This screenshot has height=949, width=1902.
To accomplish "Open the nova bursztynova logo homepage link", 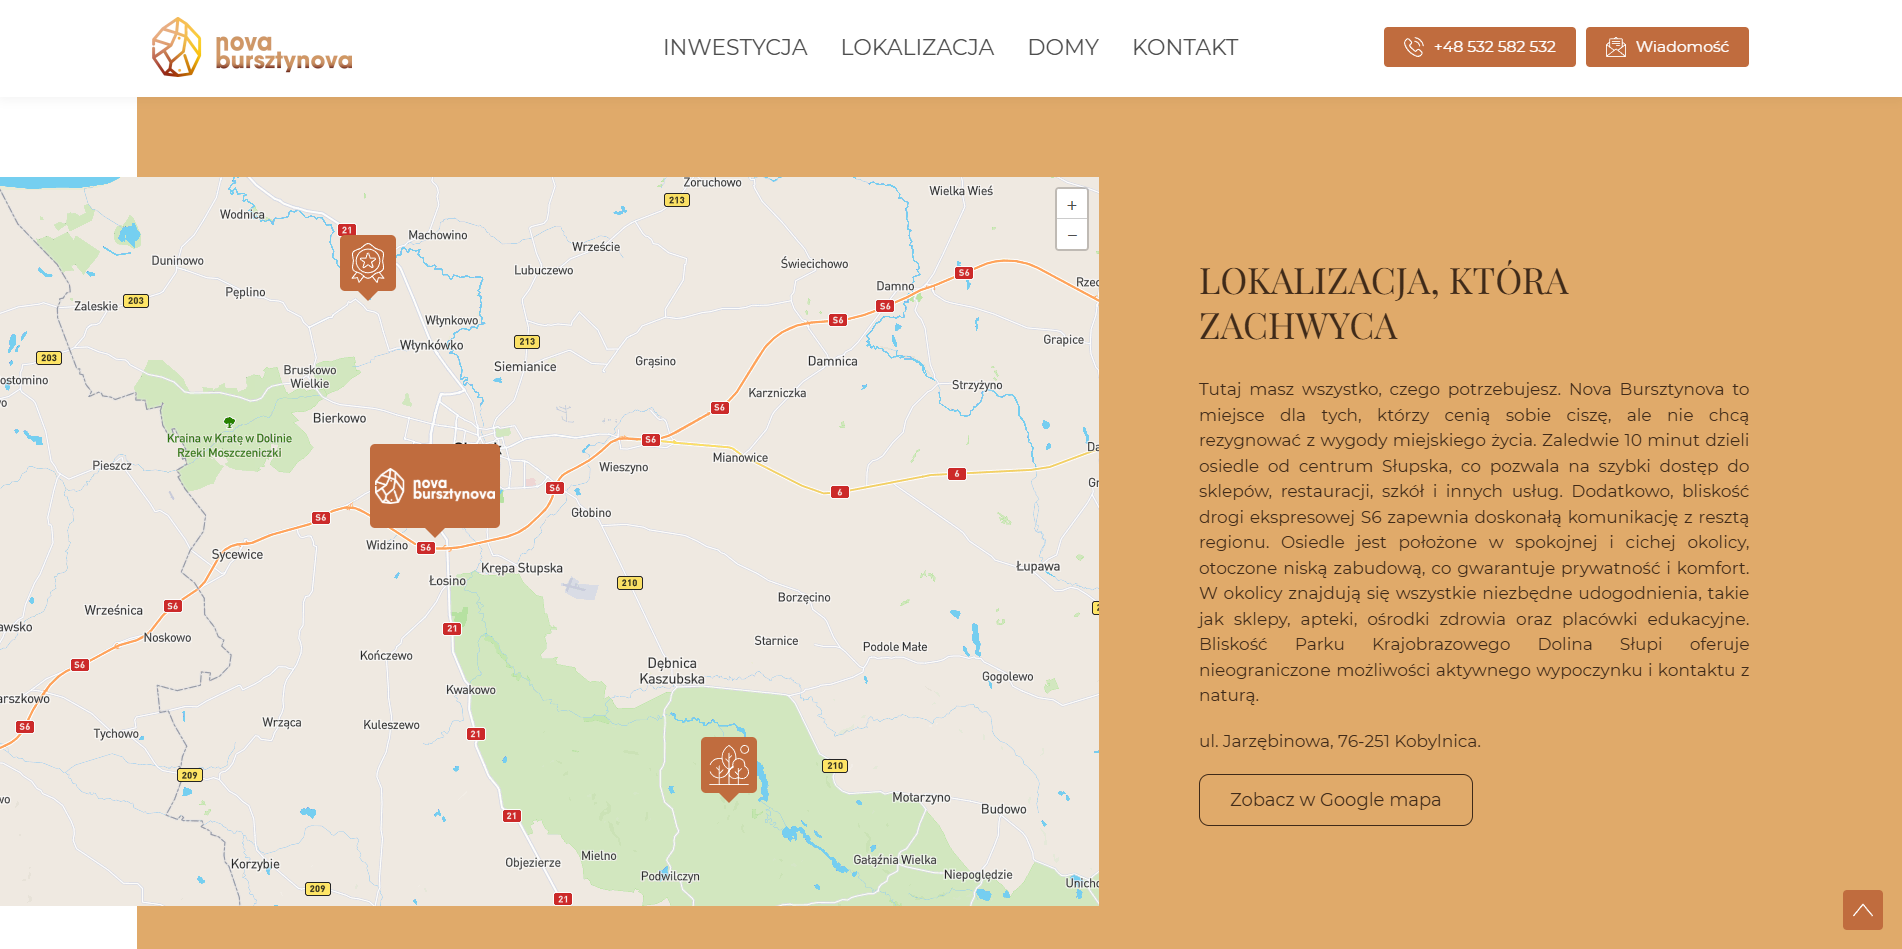I will point(252,47).
